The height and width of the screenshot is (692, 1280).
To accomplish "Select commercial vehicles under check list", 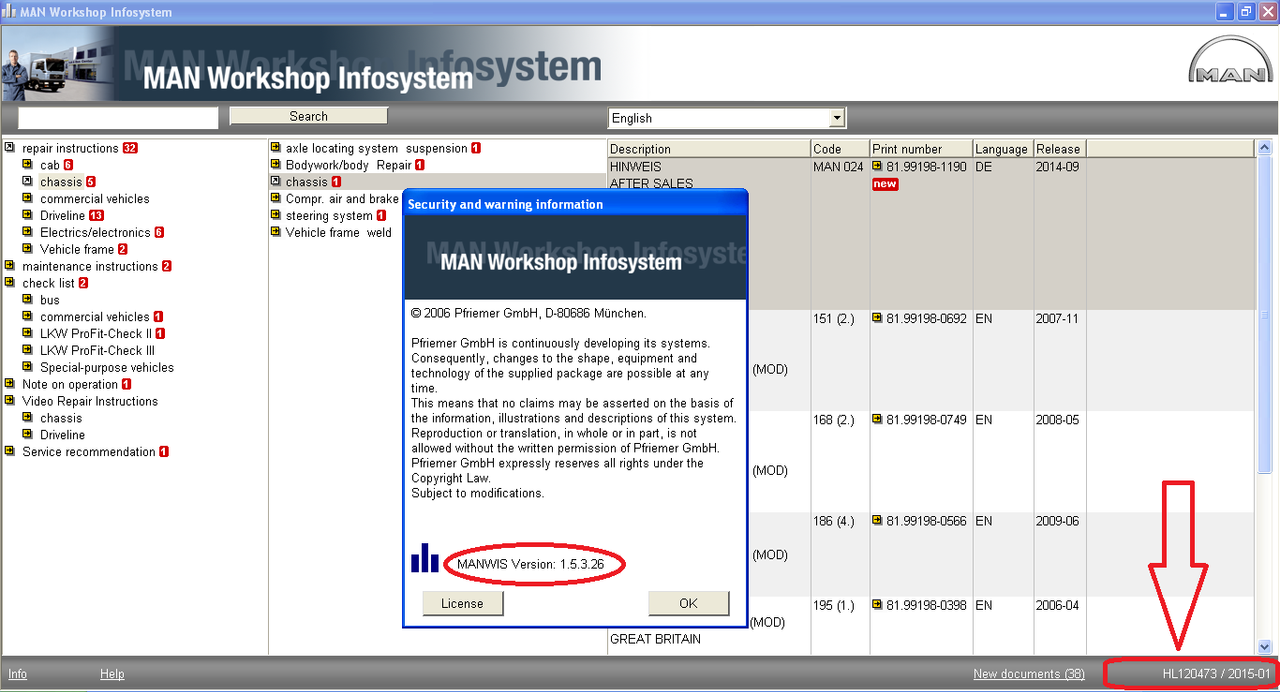I will click(95, 317).
